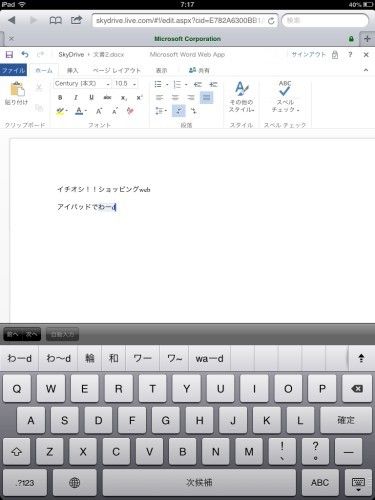Open the スペルチェック spell check dropdown
Viewport: 375px width, 500px height.
[285, 97]
